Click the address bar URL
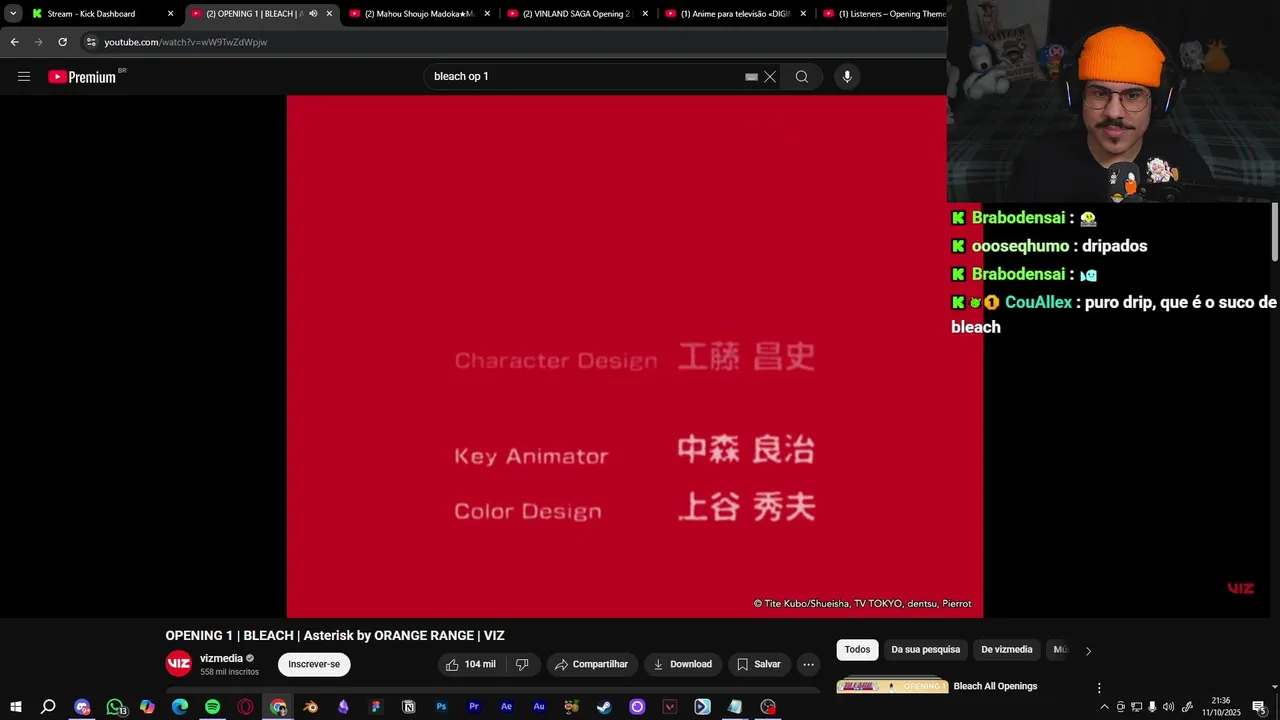 [186, 42]
